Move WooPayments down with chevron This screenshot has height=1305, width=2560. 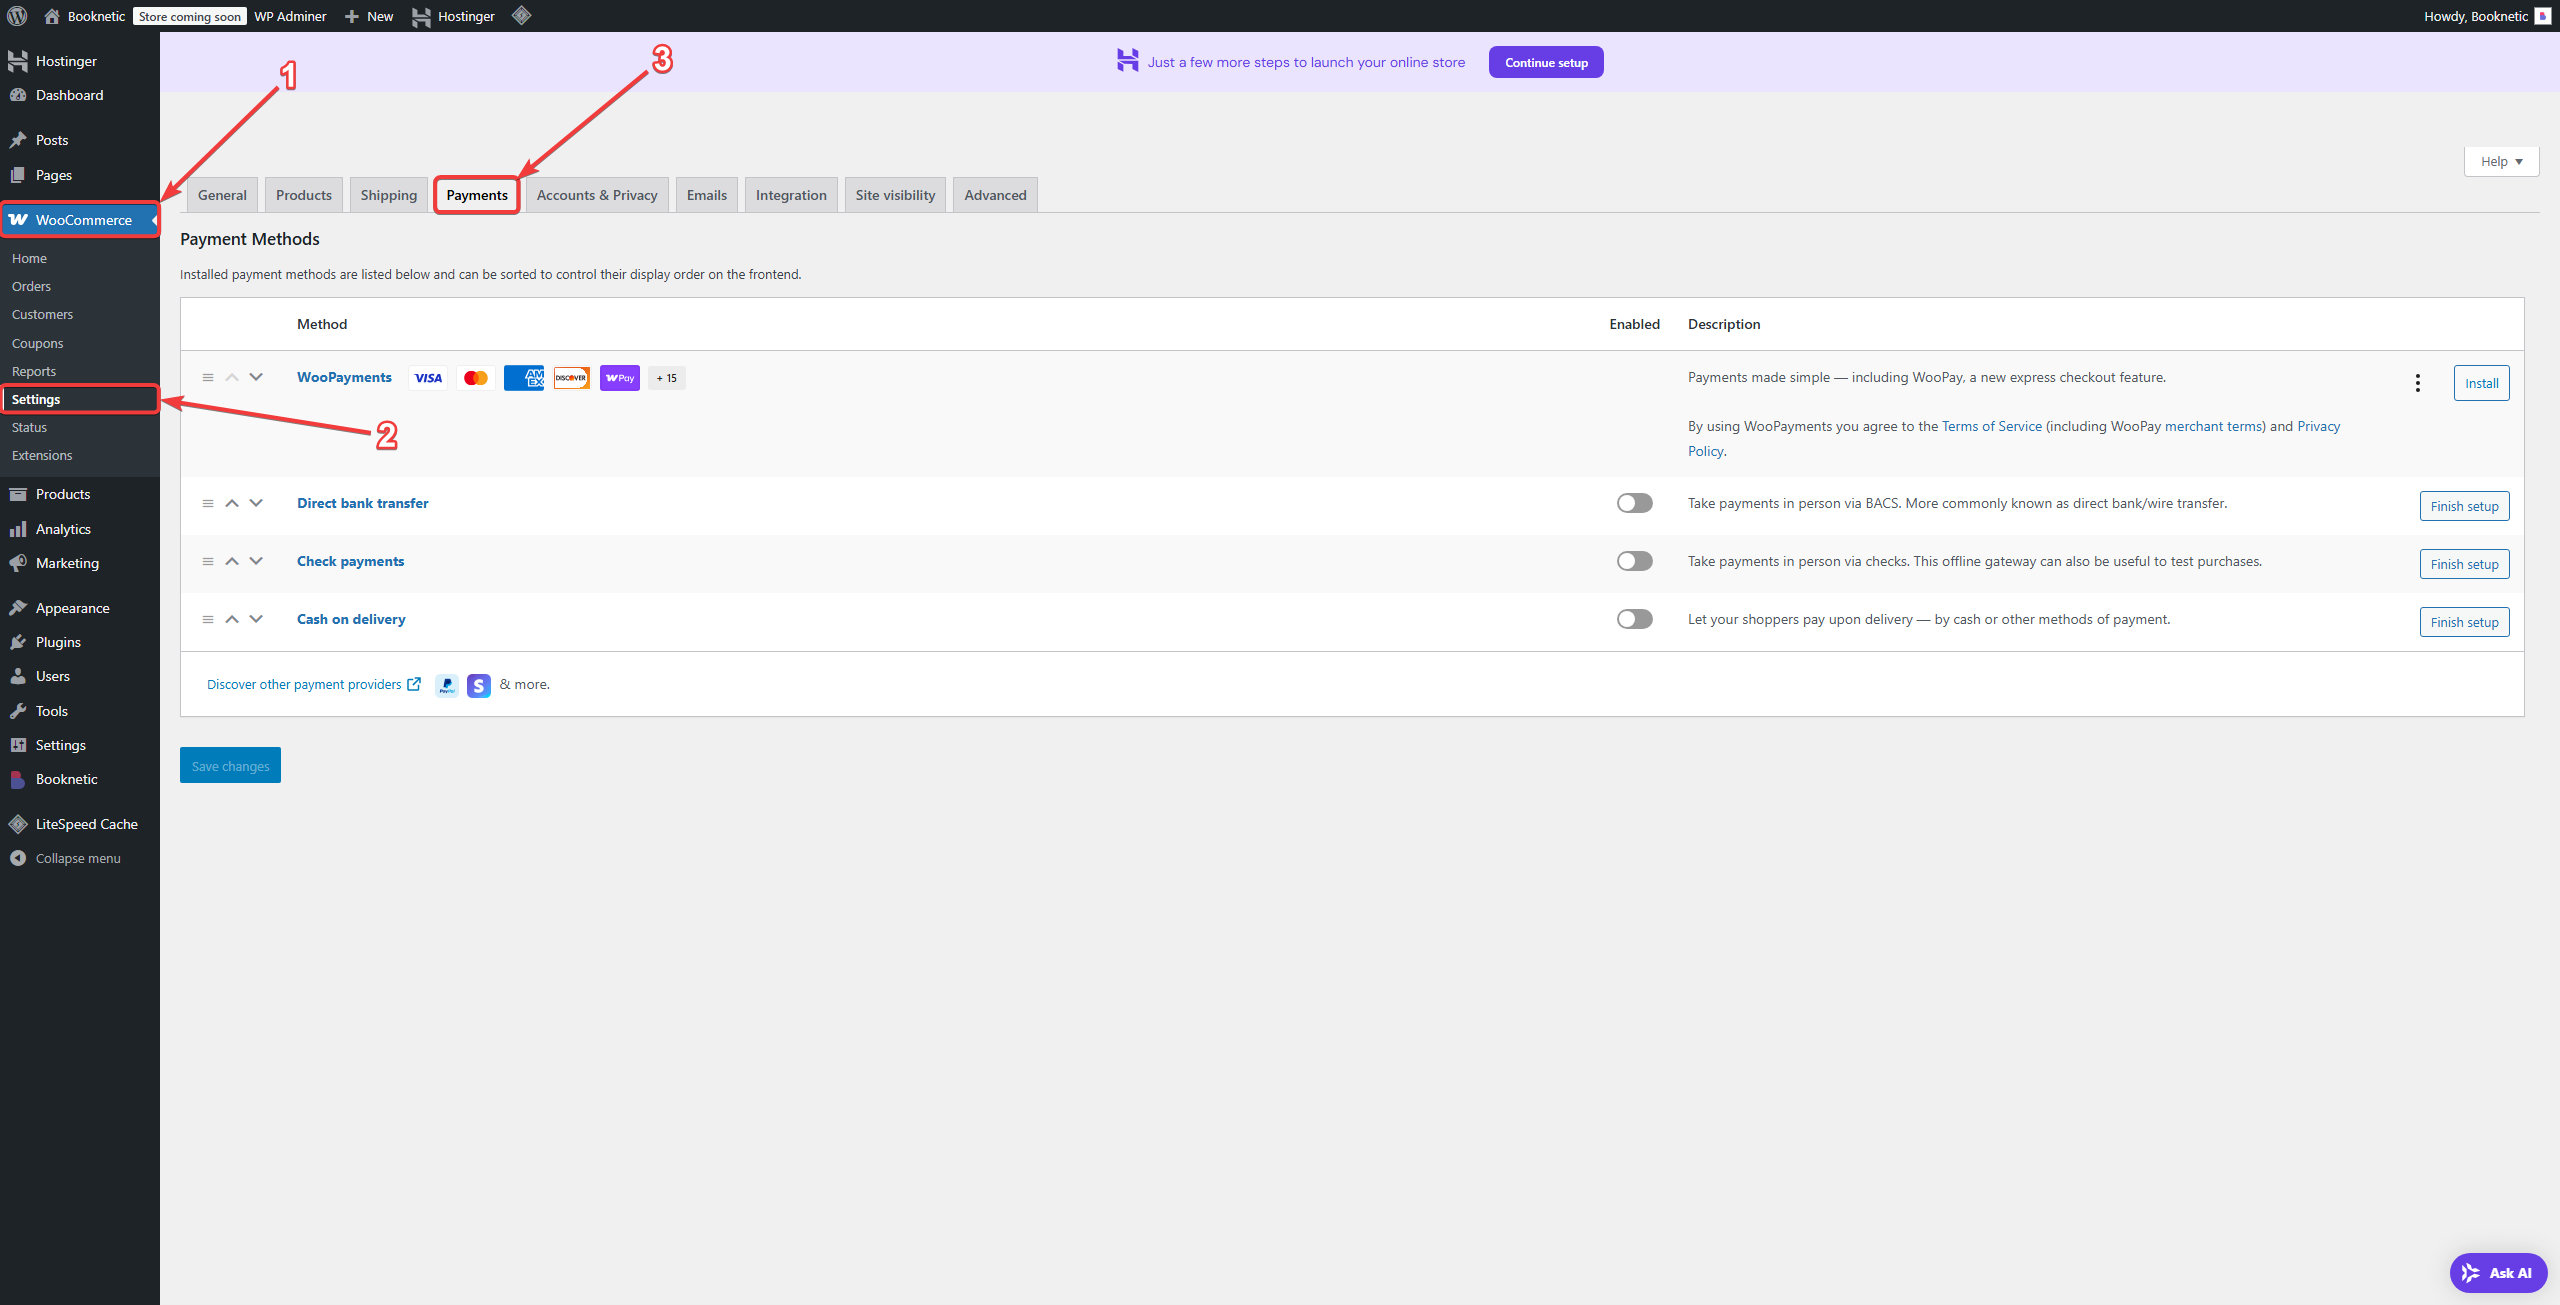(256, 377)
